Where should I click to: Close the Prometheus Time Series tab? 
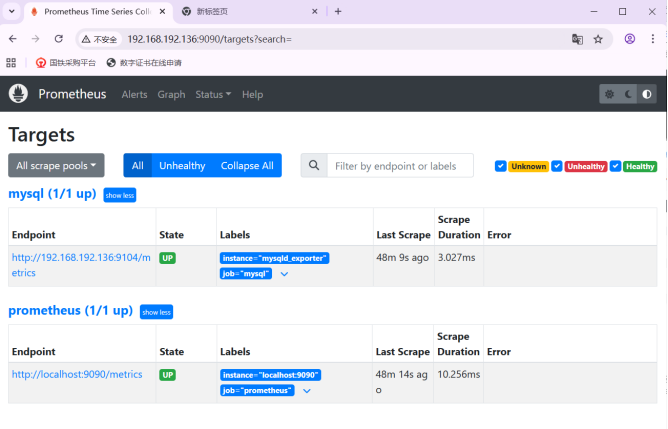(162, 12)
